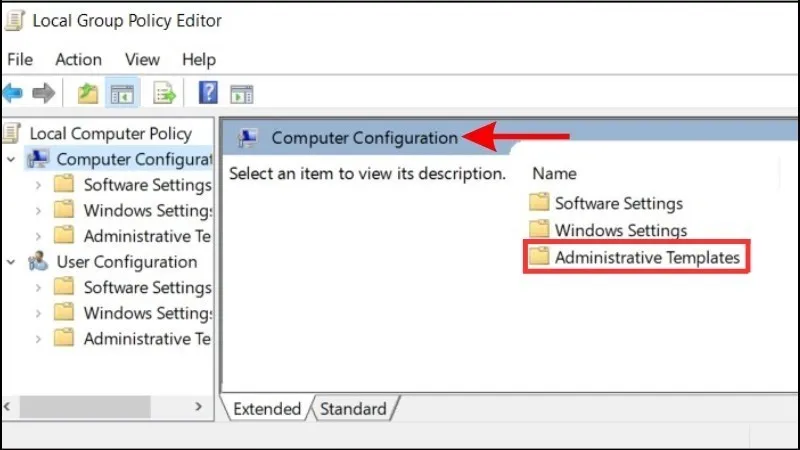Screen dimensions: 800x450
Task: Click the Export List toolbar icon
Action: [x=164, y=93]
